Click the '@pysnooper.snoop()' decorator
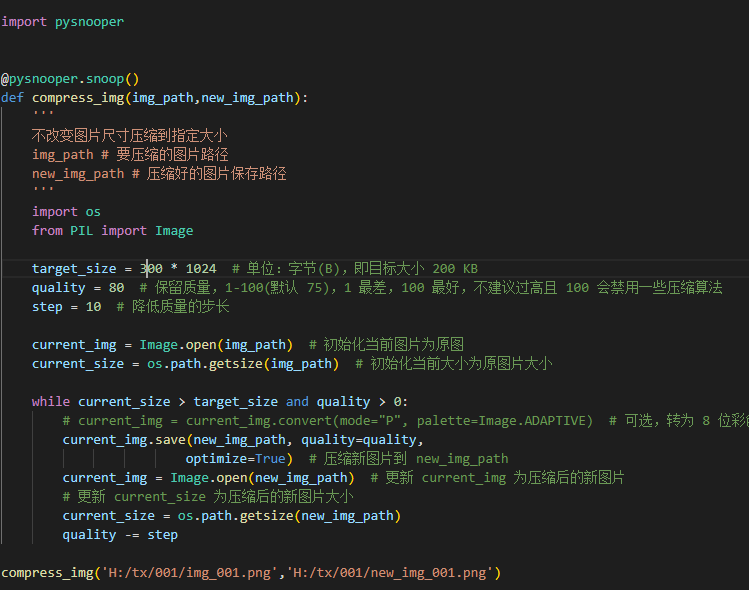Viewport: 749px width, 590px height. point(70,79)
